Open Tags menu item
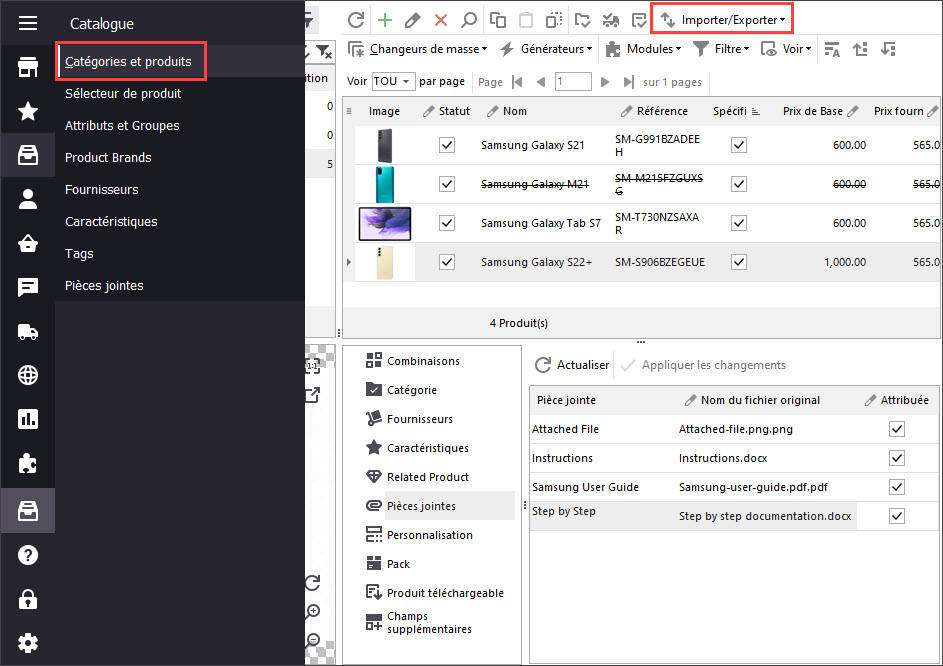943x666 pixels. pos(79,254)
